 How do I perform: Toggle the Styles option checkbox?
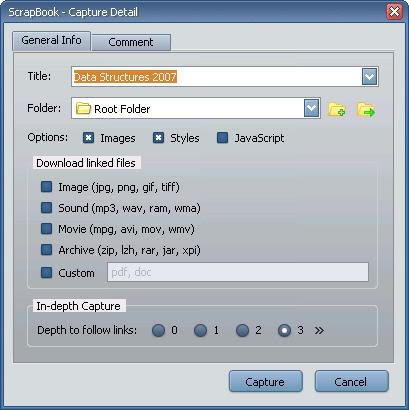pos(158,138)
